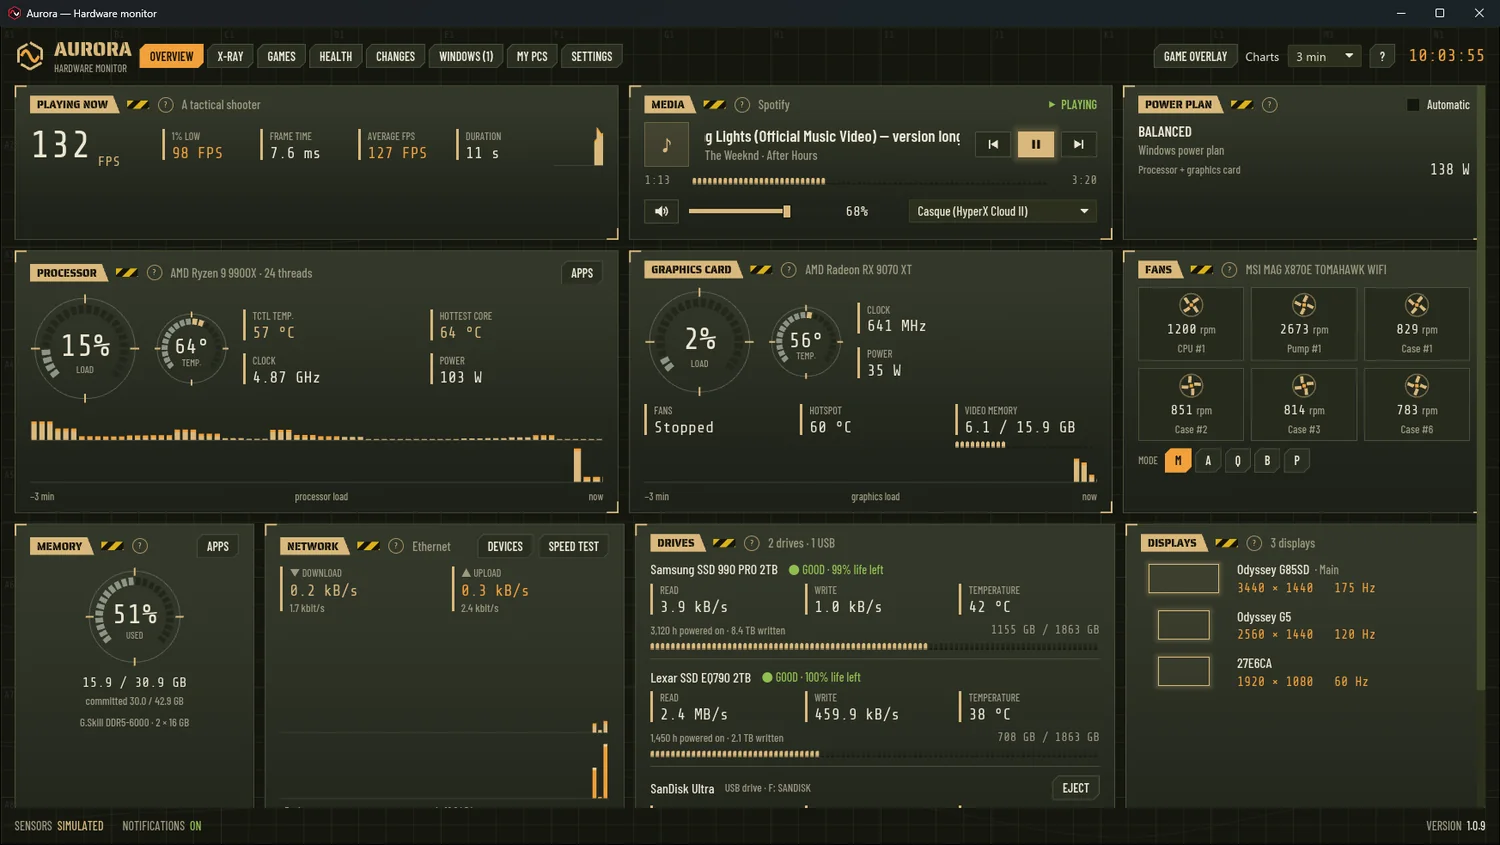
Task: Skip to the next track
Action: click(1078, 144)
